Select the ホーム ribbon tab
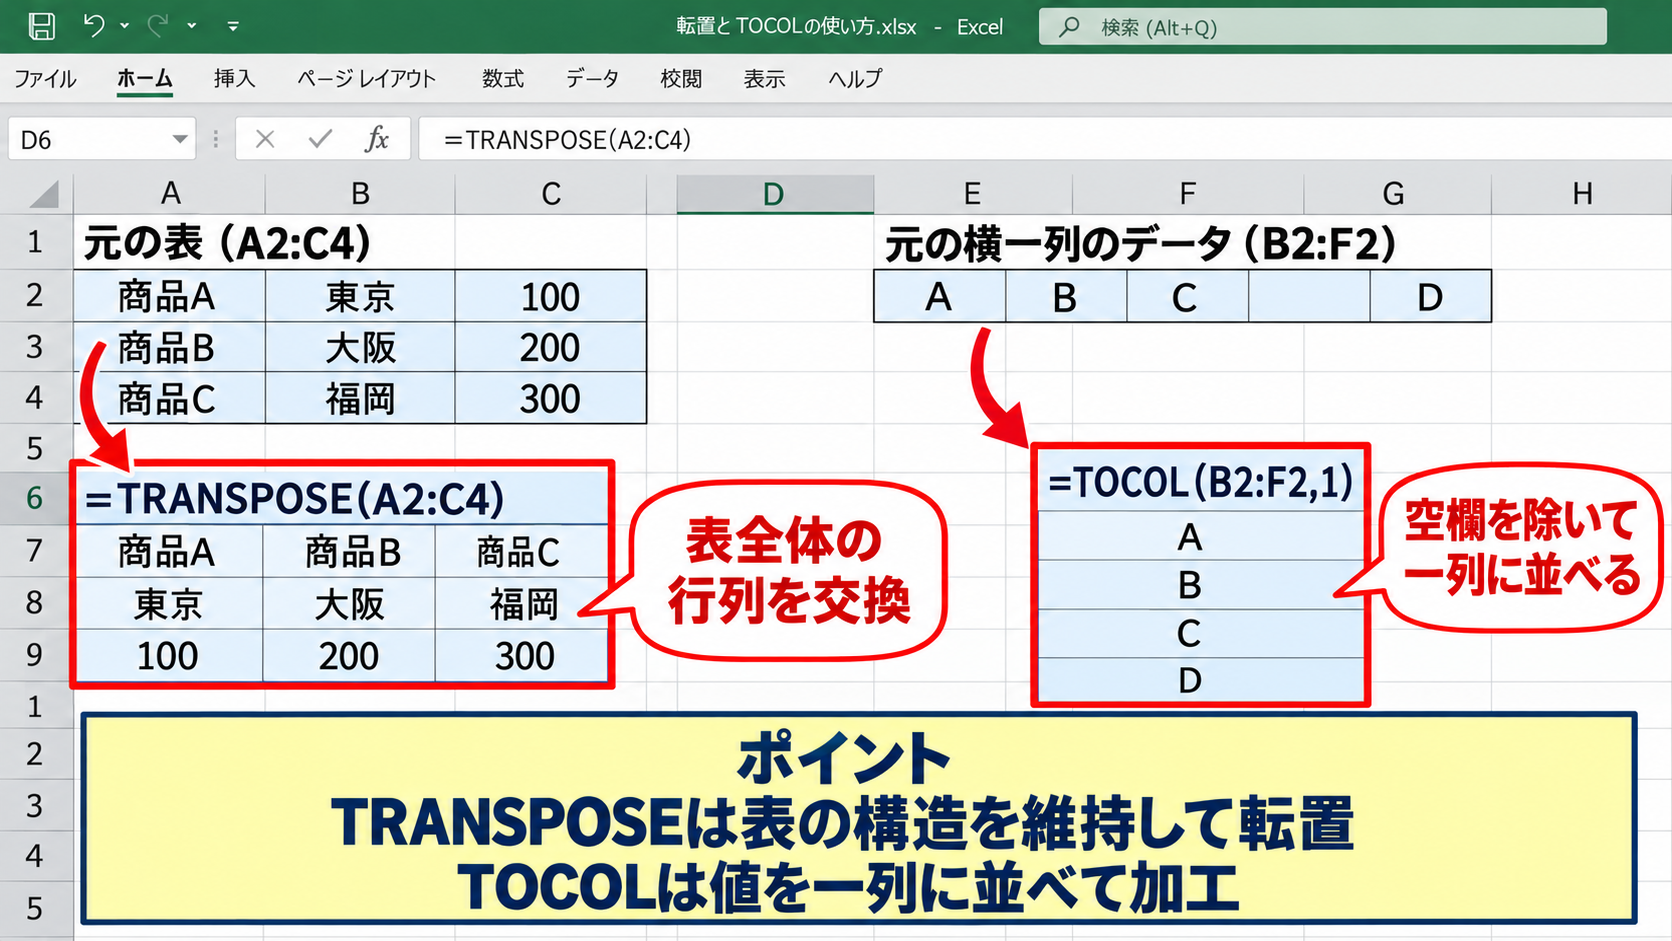This screenshot has height=941, width=1672. pos(144,79)
